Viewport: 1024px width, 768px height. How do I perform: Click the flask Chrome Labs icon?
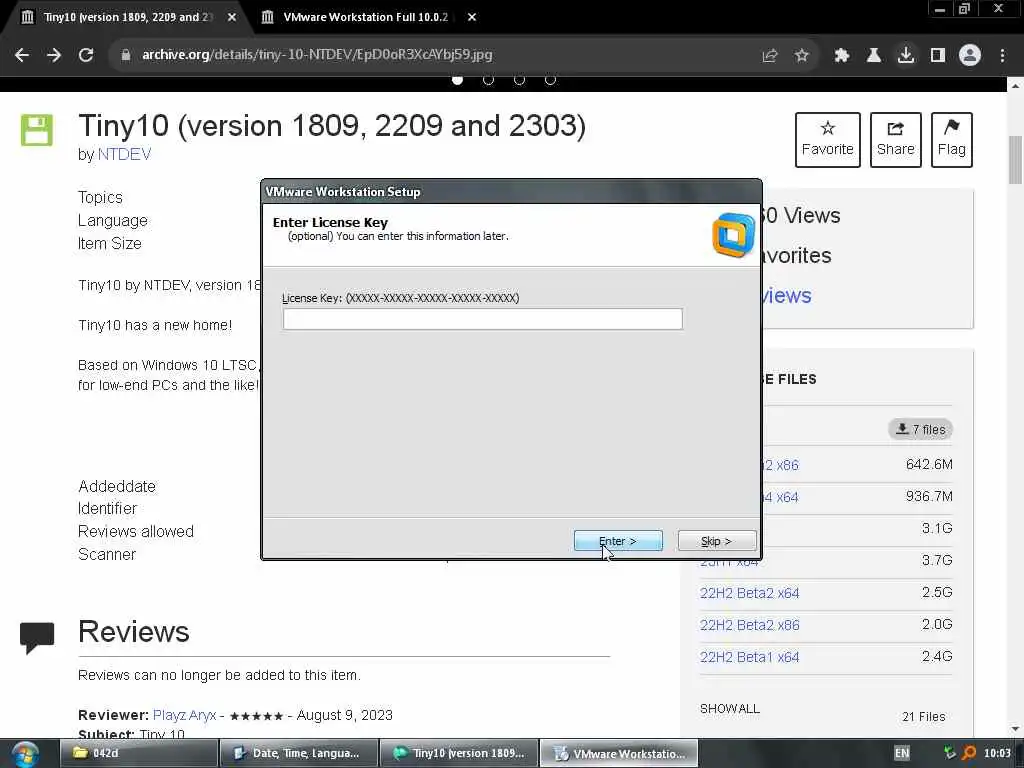coord(873,56)
